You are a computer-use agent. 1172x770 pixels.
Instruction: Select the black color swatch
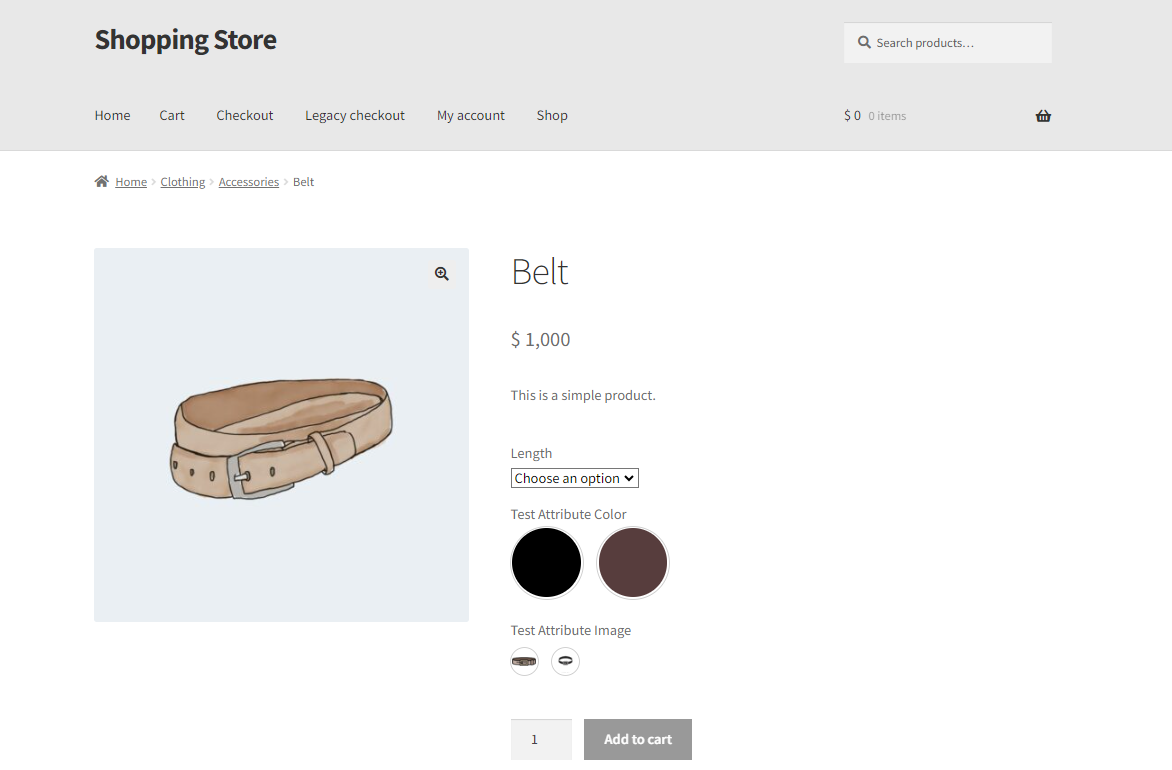pyautogui.click(x=546, y=563)
